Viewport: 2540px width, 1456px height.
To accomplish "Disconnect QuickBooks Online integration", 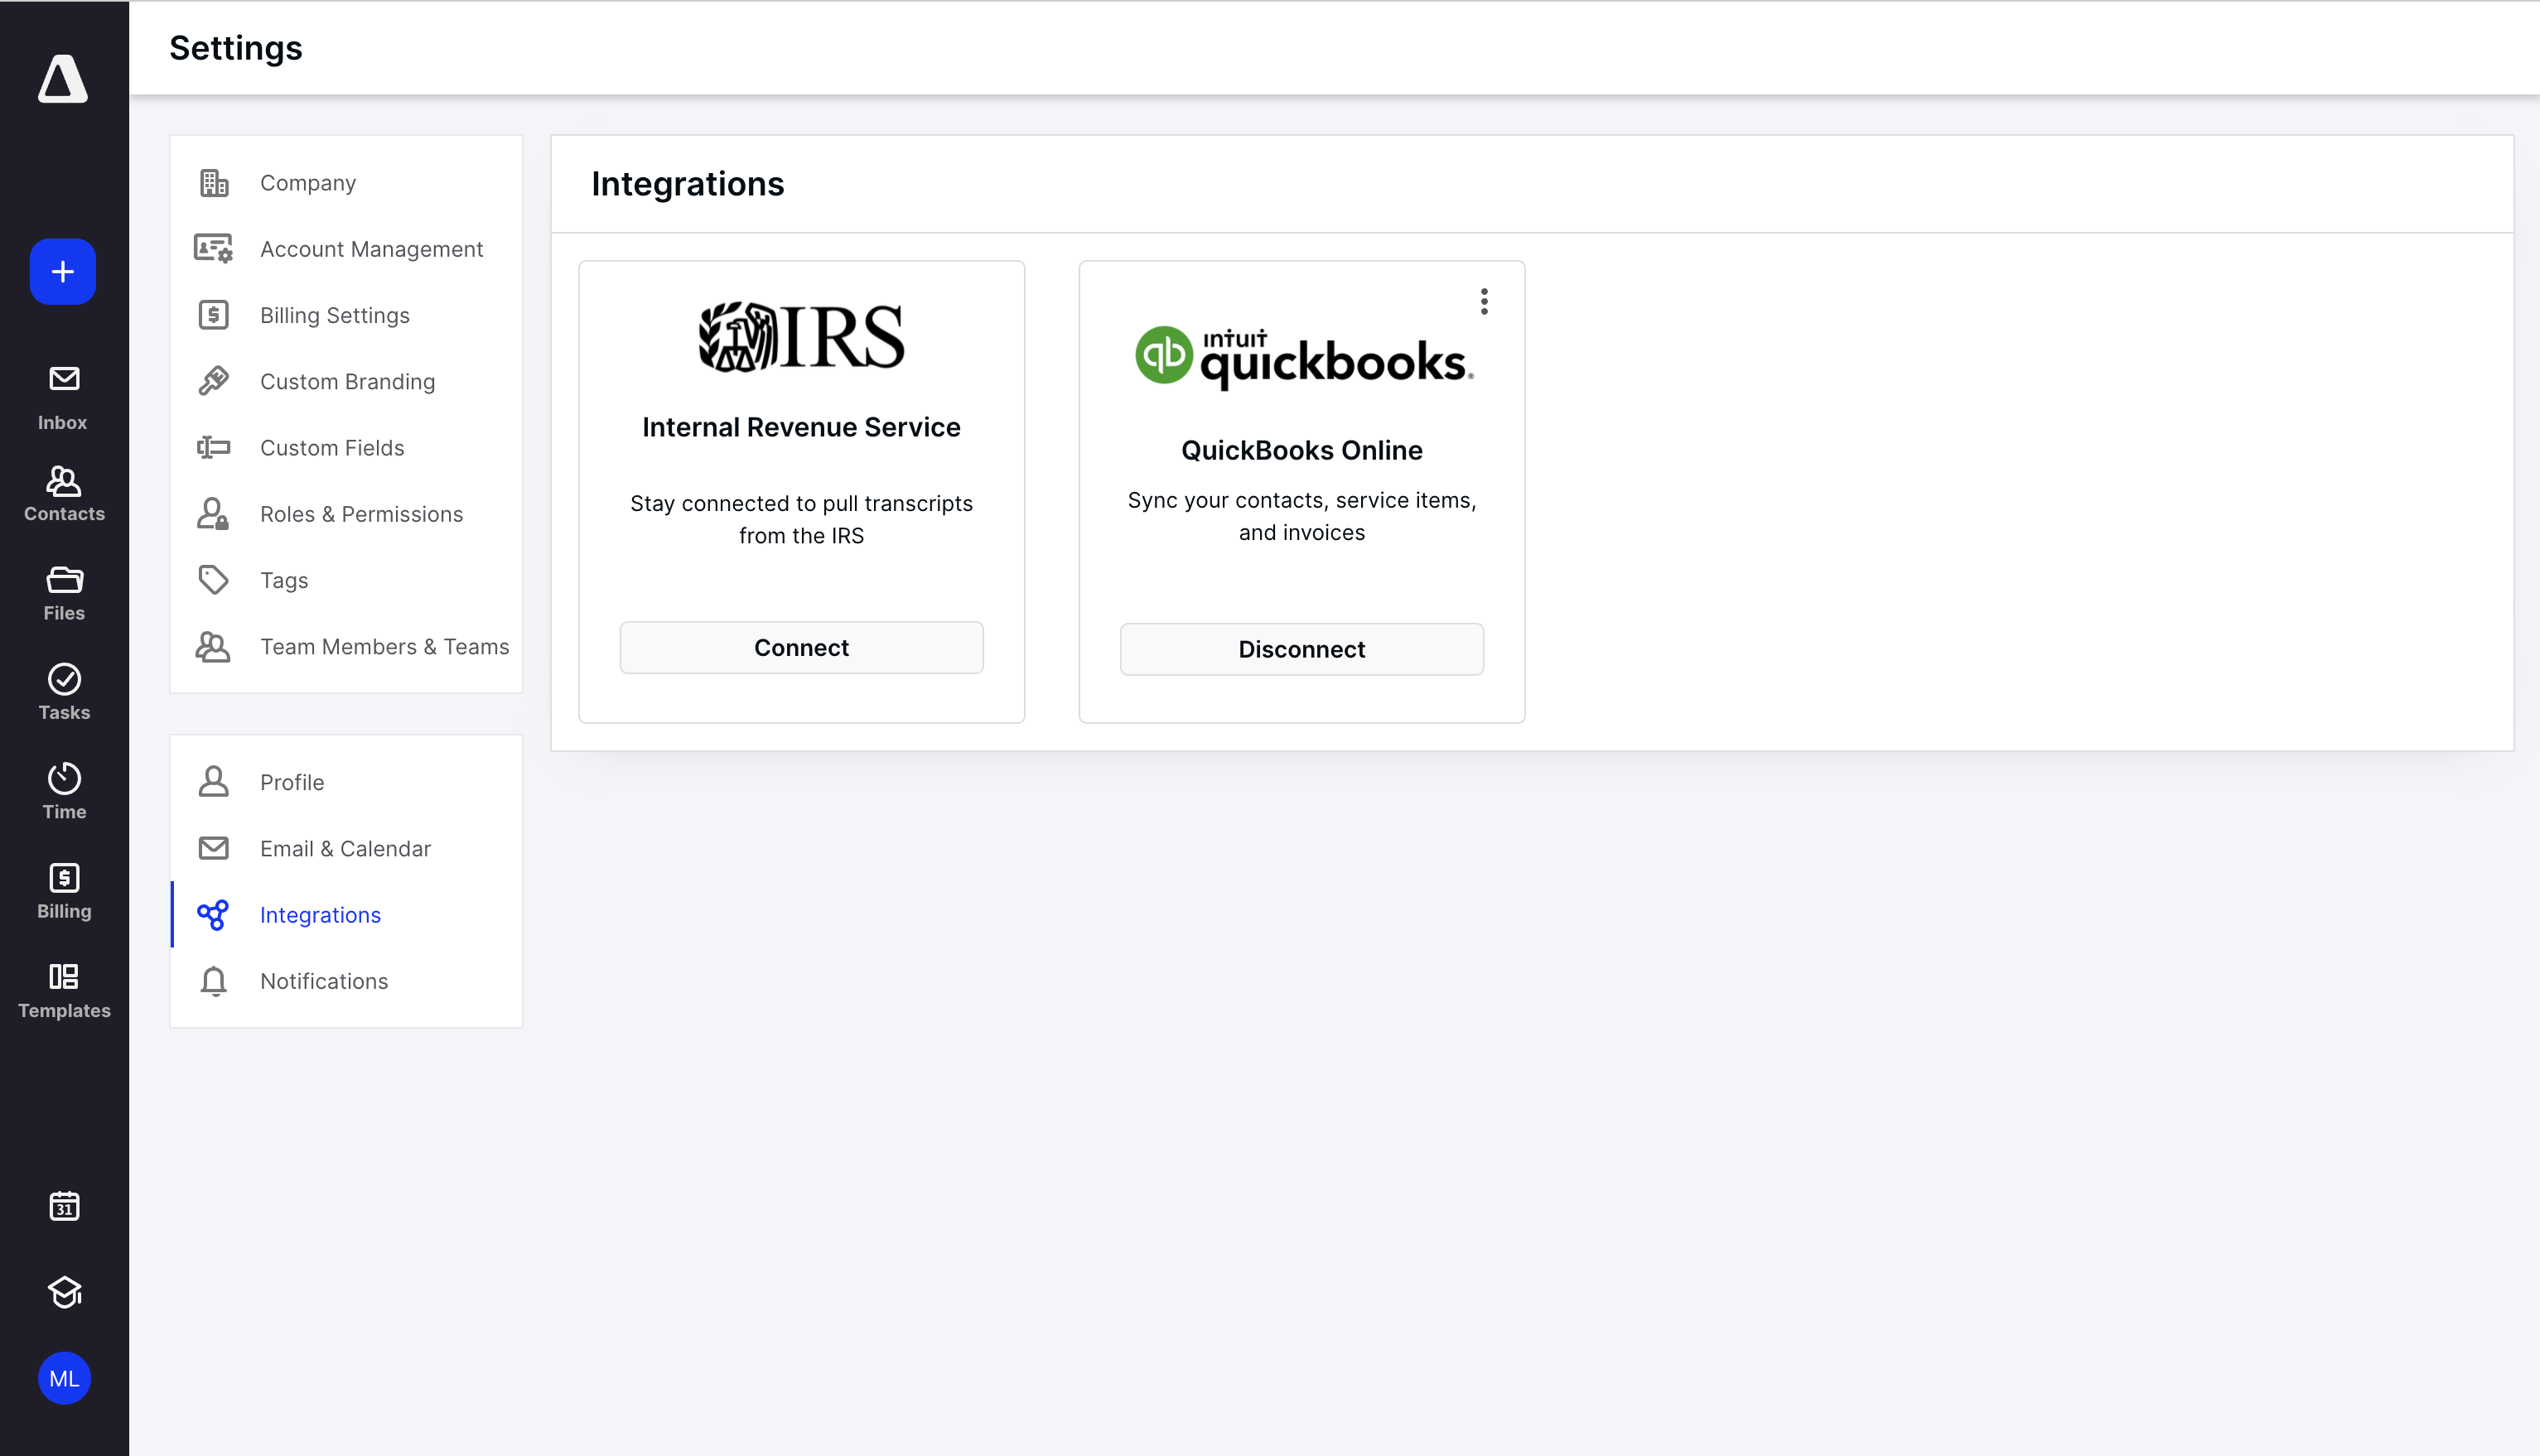I will pos(1302,650).
